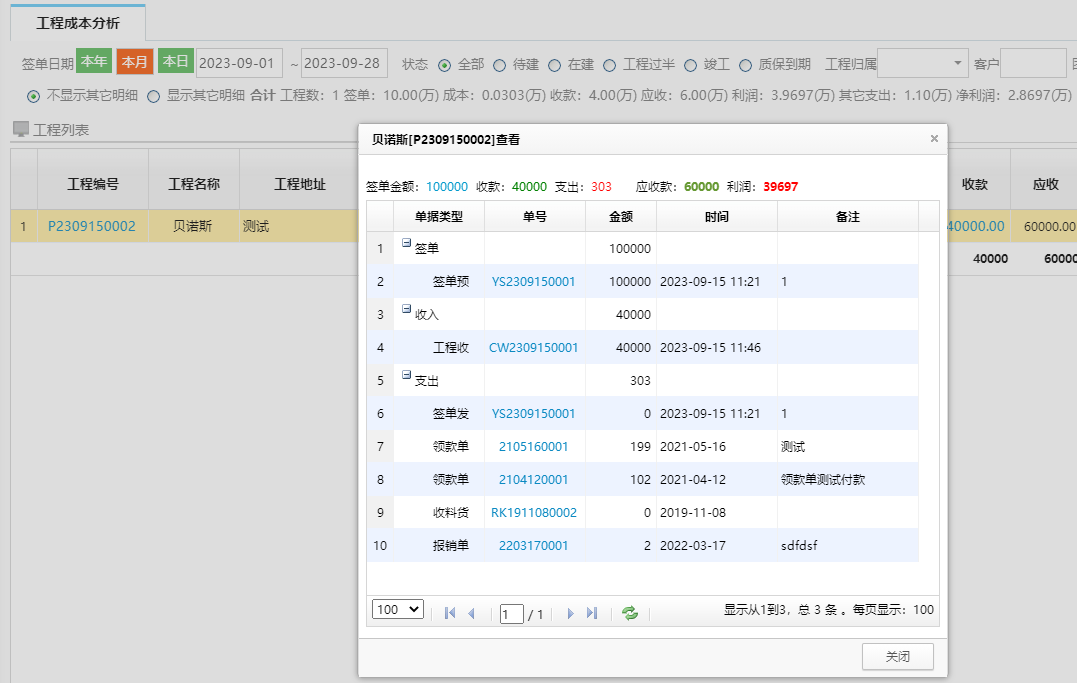The width and height of the screenshot is (1077, 683).
Task: Refresh the dialog list with green refresh icon
Action: click(629, 612)
